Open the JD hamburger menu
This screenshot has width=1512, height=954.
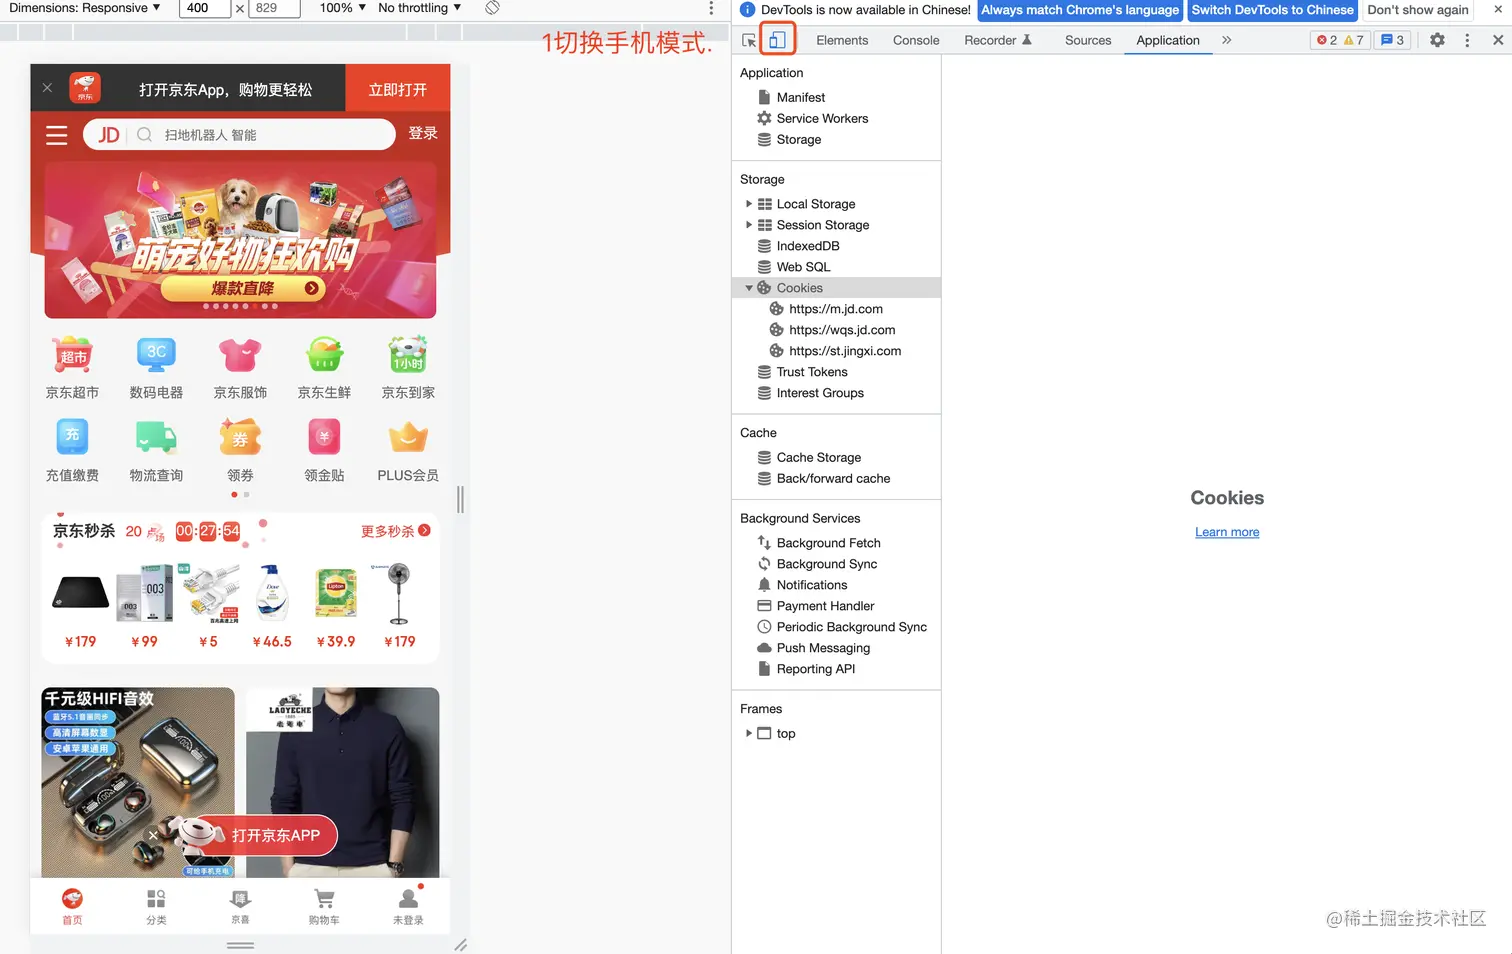(56, 135)
